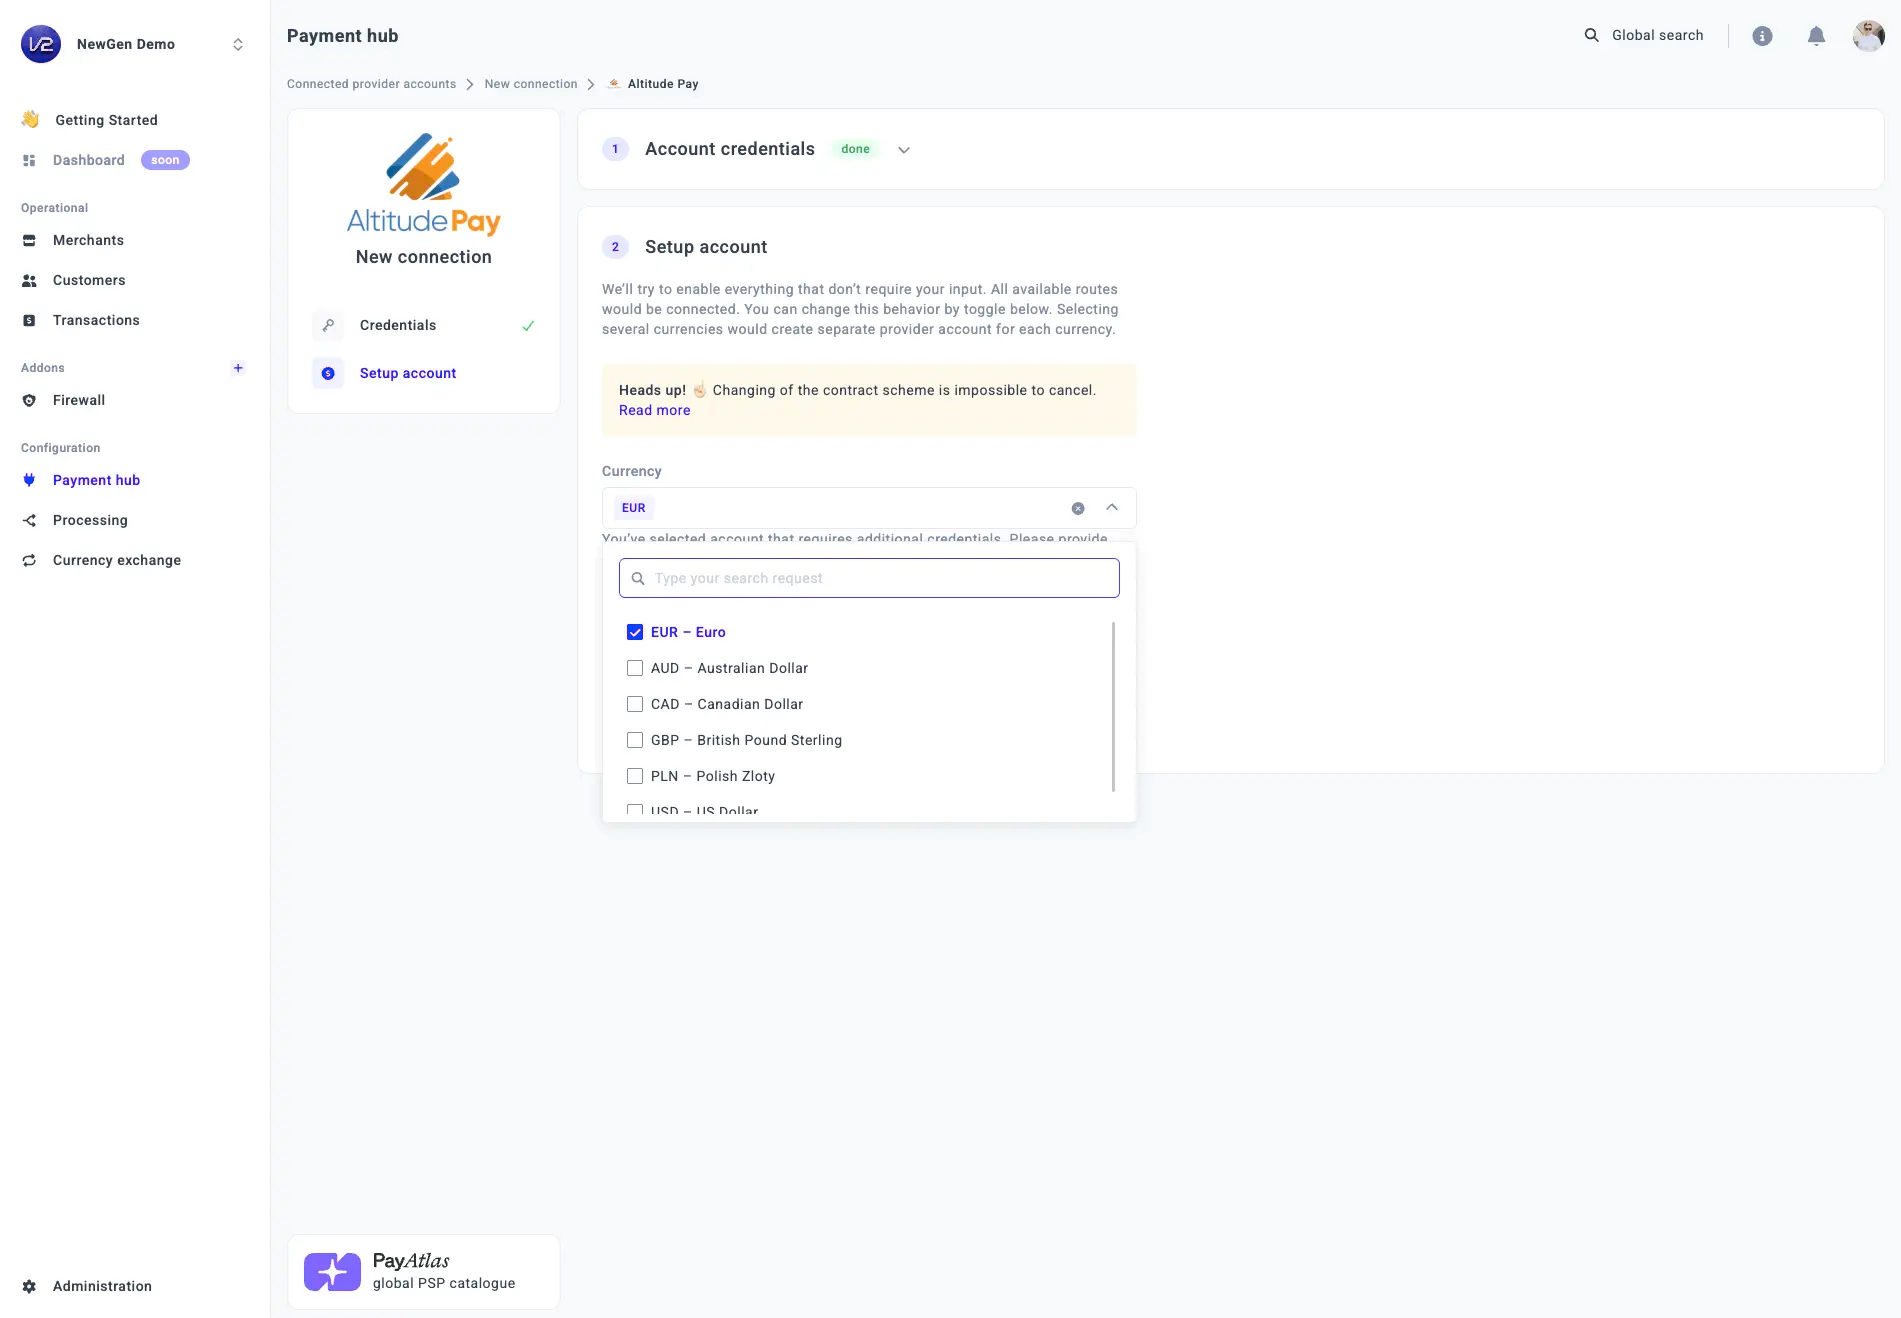The image size is (1901, 1318).
Task: Check the GBP – British Pound Sterling option
Action: point(634,740)
